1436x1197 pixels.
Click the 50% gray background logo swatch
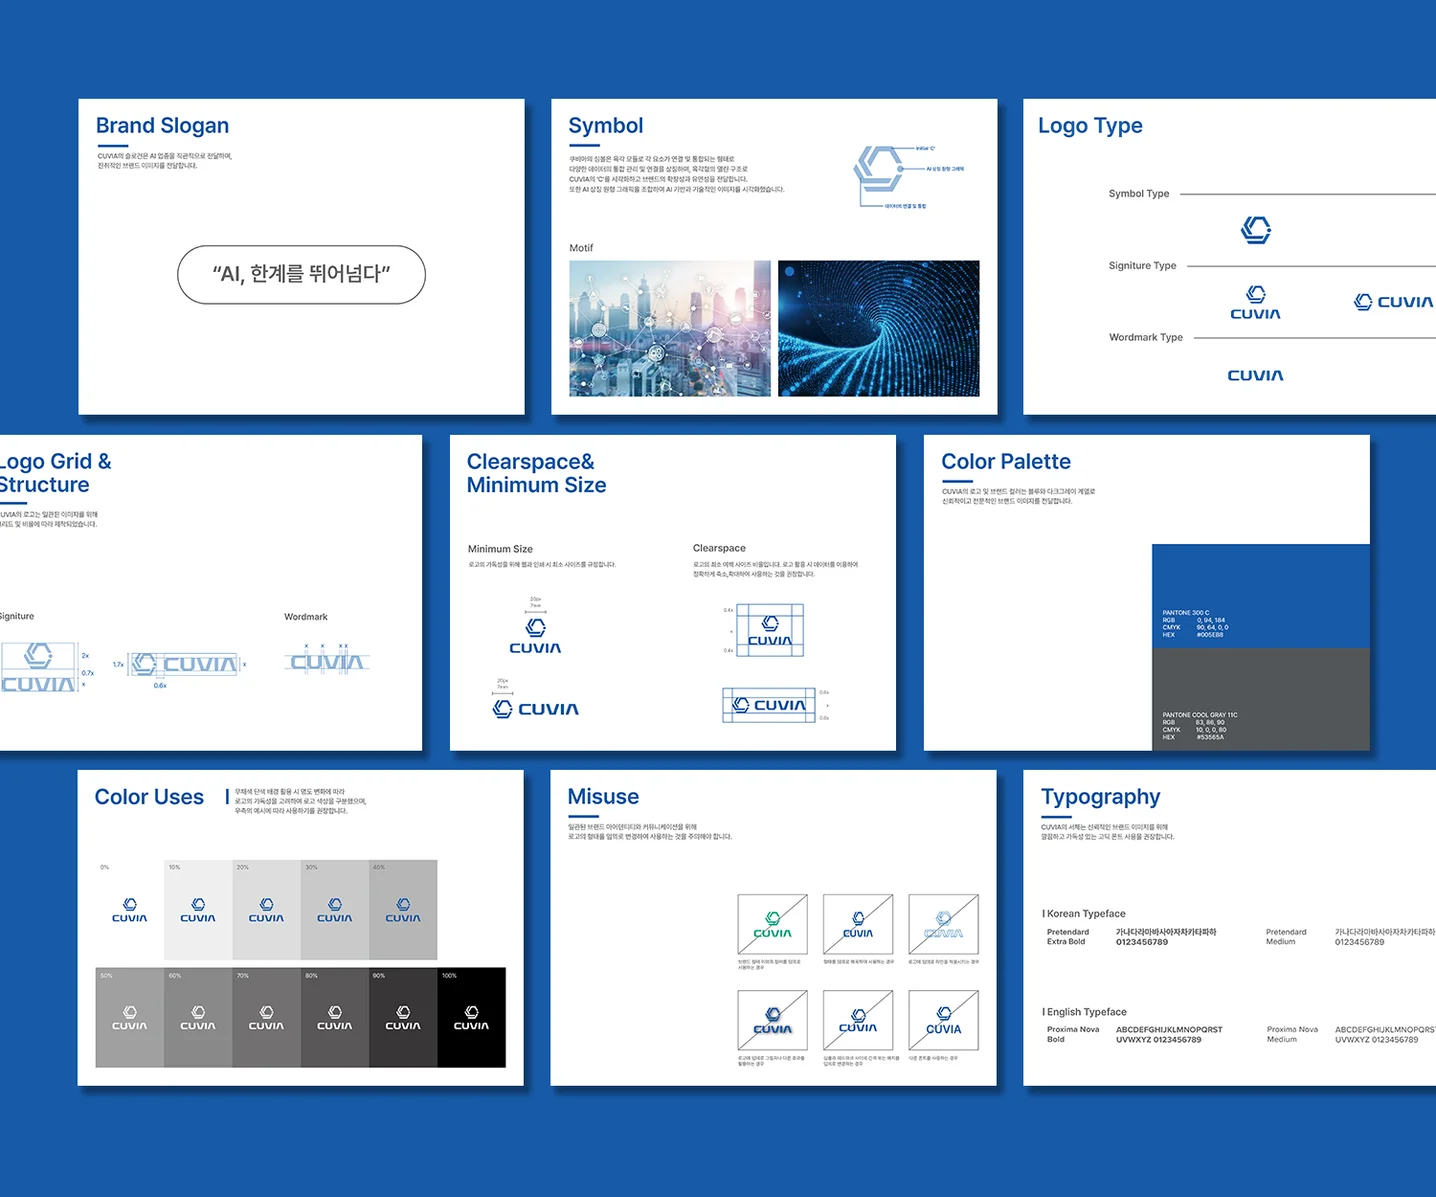click(x=129, y=1018)
